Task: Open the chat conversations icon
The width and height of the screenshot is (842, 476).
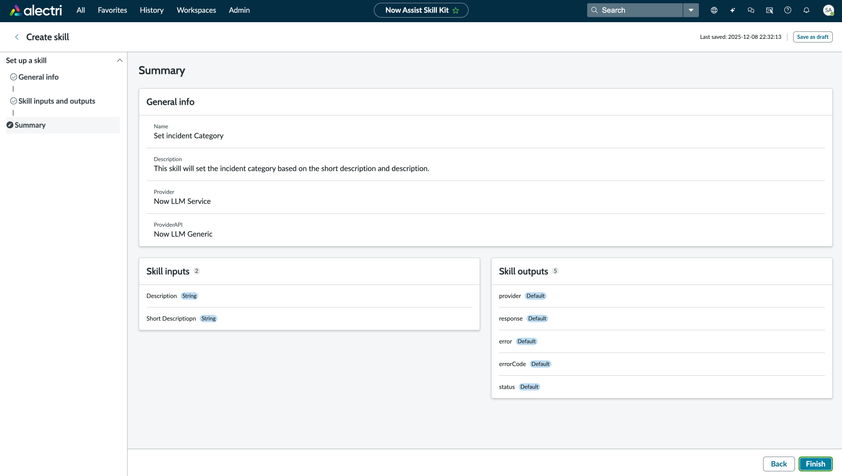Action: coord(751,10)
